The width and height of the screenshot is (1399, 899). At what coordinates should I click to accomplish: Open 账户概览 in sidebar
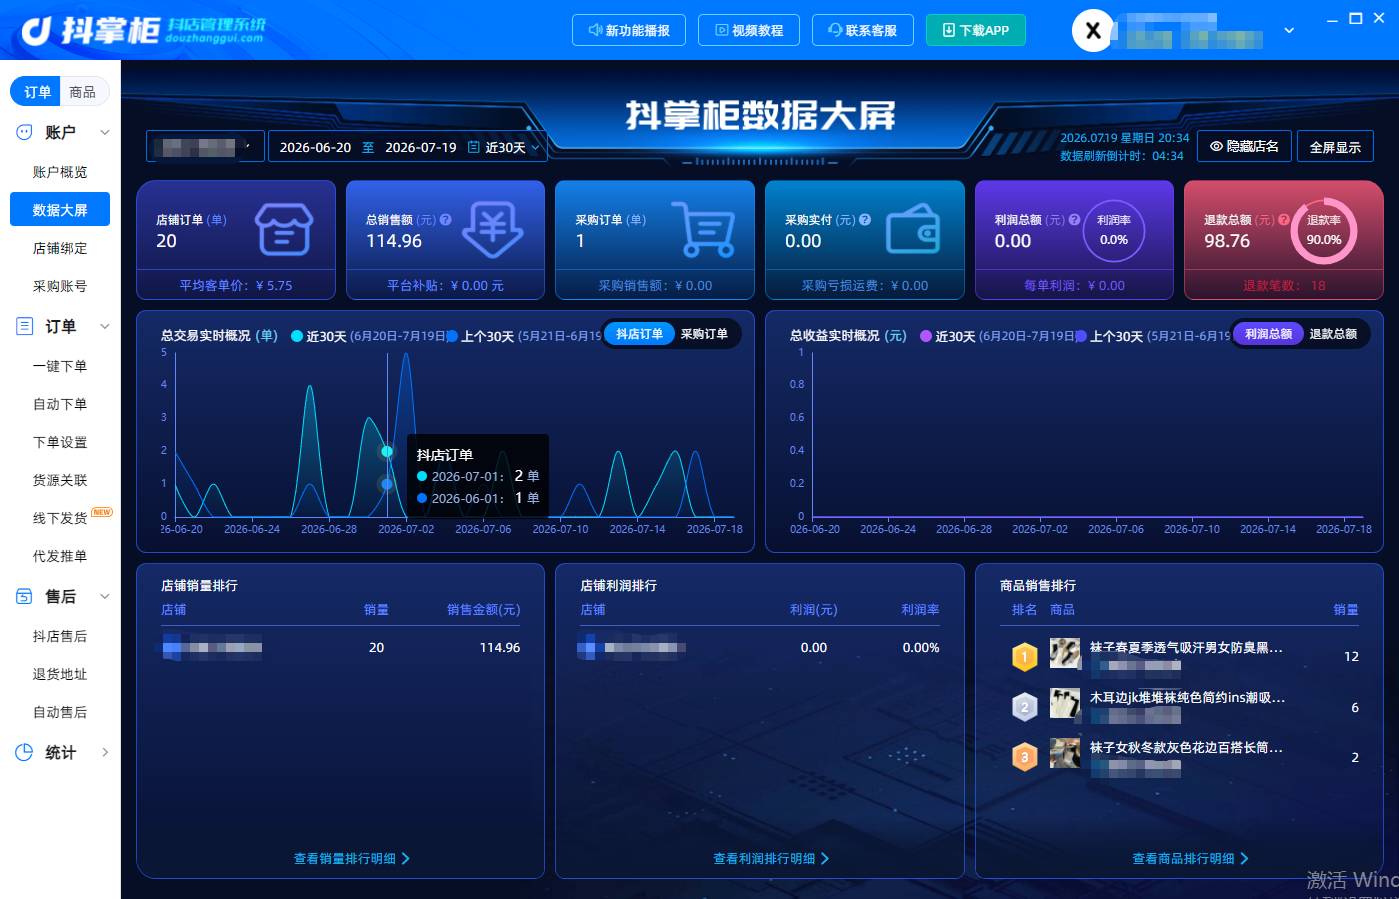point(60,172)
